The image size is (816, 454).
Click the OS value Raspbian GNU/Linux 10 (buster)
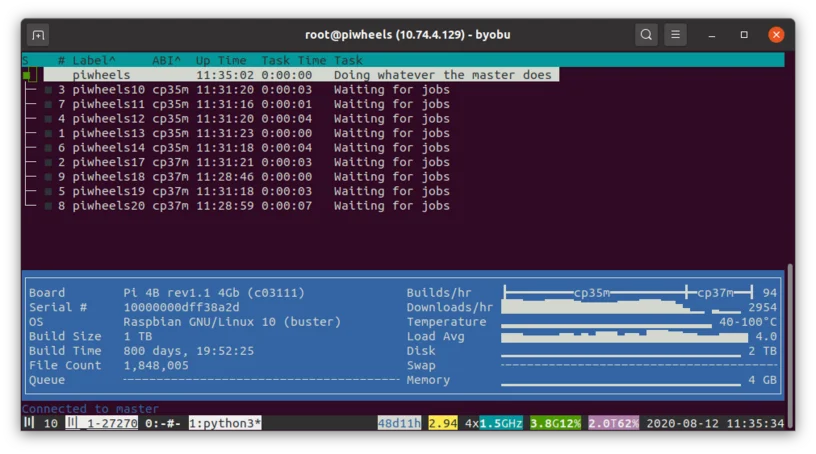tap(232, 322)
